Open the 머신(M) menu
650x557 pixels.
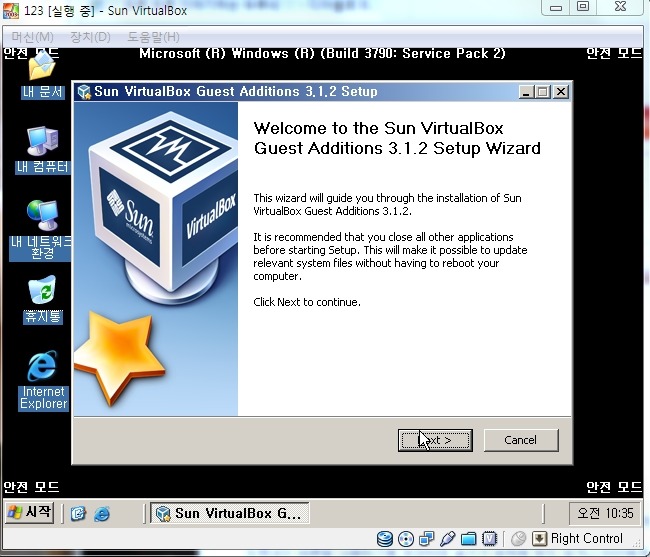(32, 37)
